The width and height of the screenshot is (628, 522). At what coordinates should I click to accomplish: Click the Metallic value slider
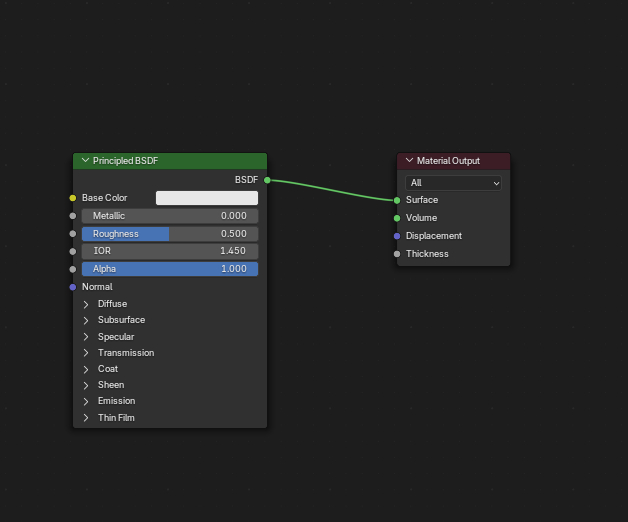[170, 216]
